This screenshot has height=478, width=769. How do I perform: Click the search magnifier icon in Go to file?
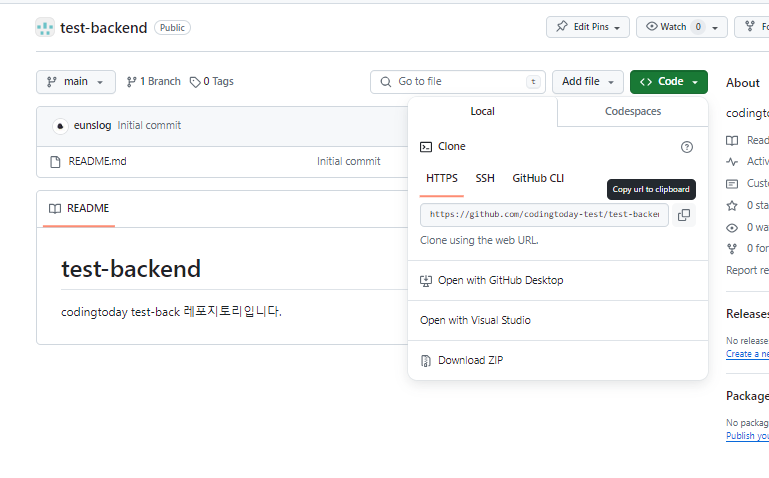pyautogui.click(x=386, y=82)
